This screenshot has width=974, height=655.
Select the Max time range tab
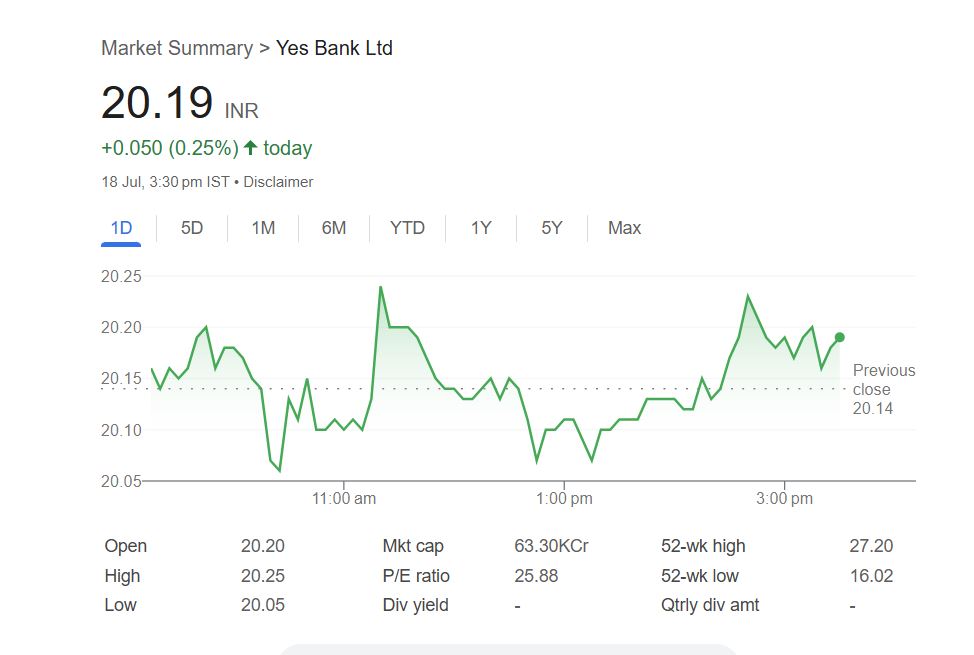pyautogui.click(x=624, y=228)
